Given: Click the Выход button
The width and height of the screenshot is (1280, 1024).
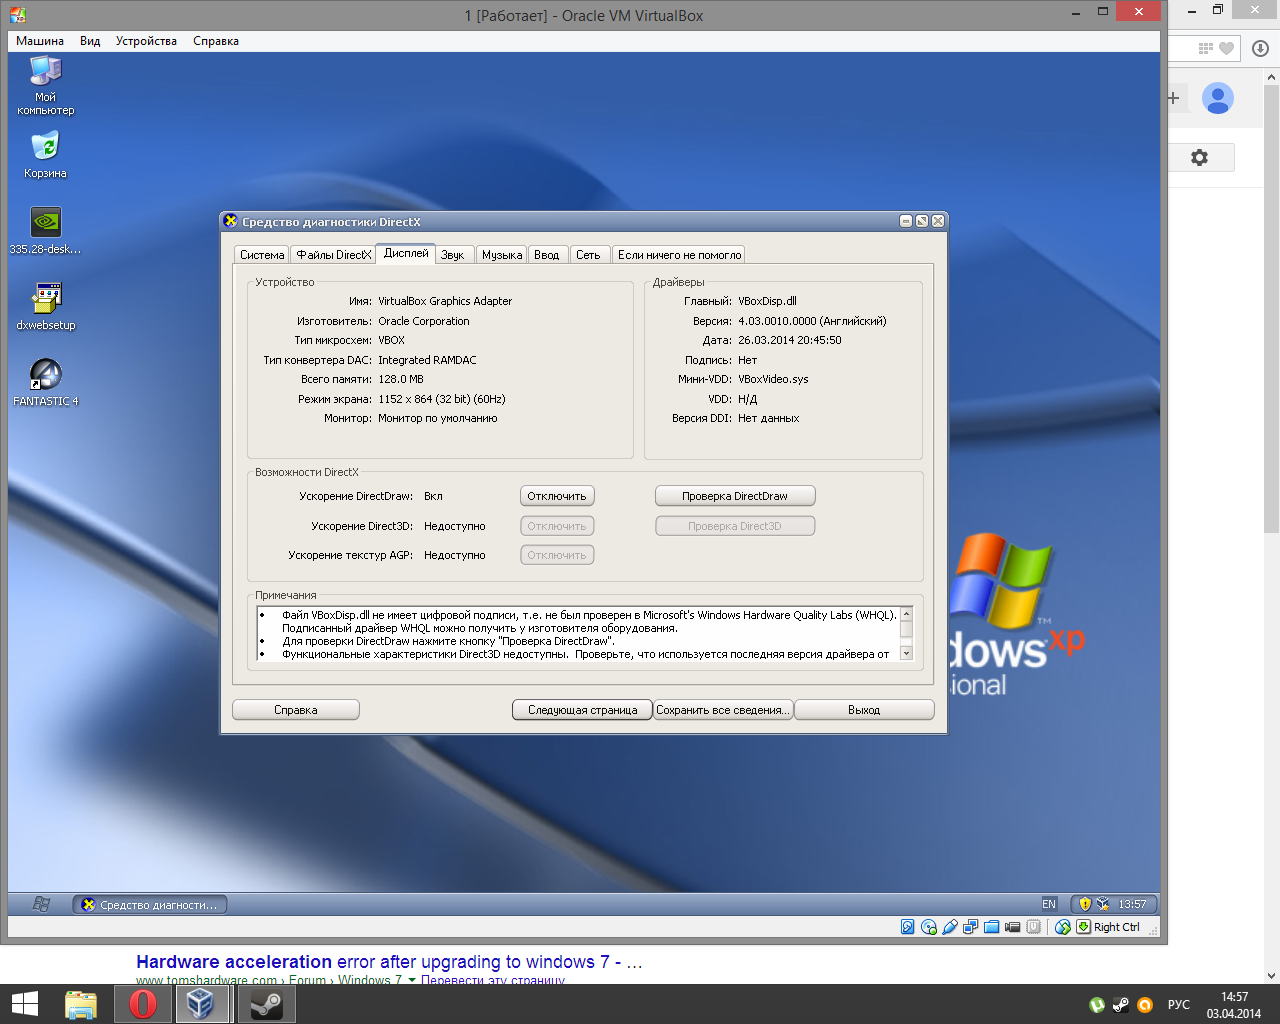Looking at the screenshot, I should coord(864,710).
